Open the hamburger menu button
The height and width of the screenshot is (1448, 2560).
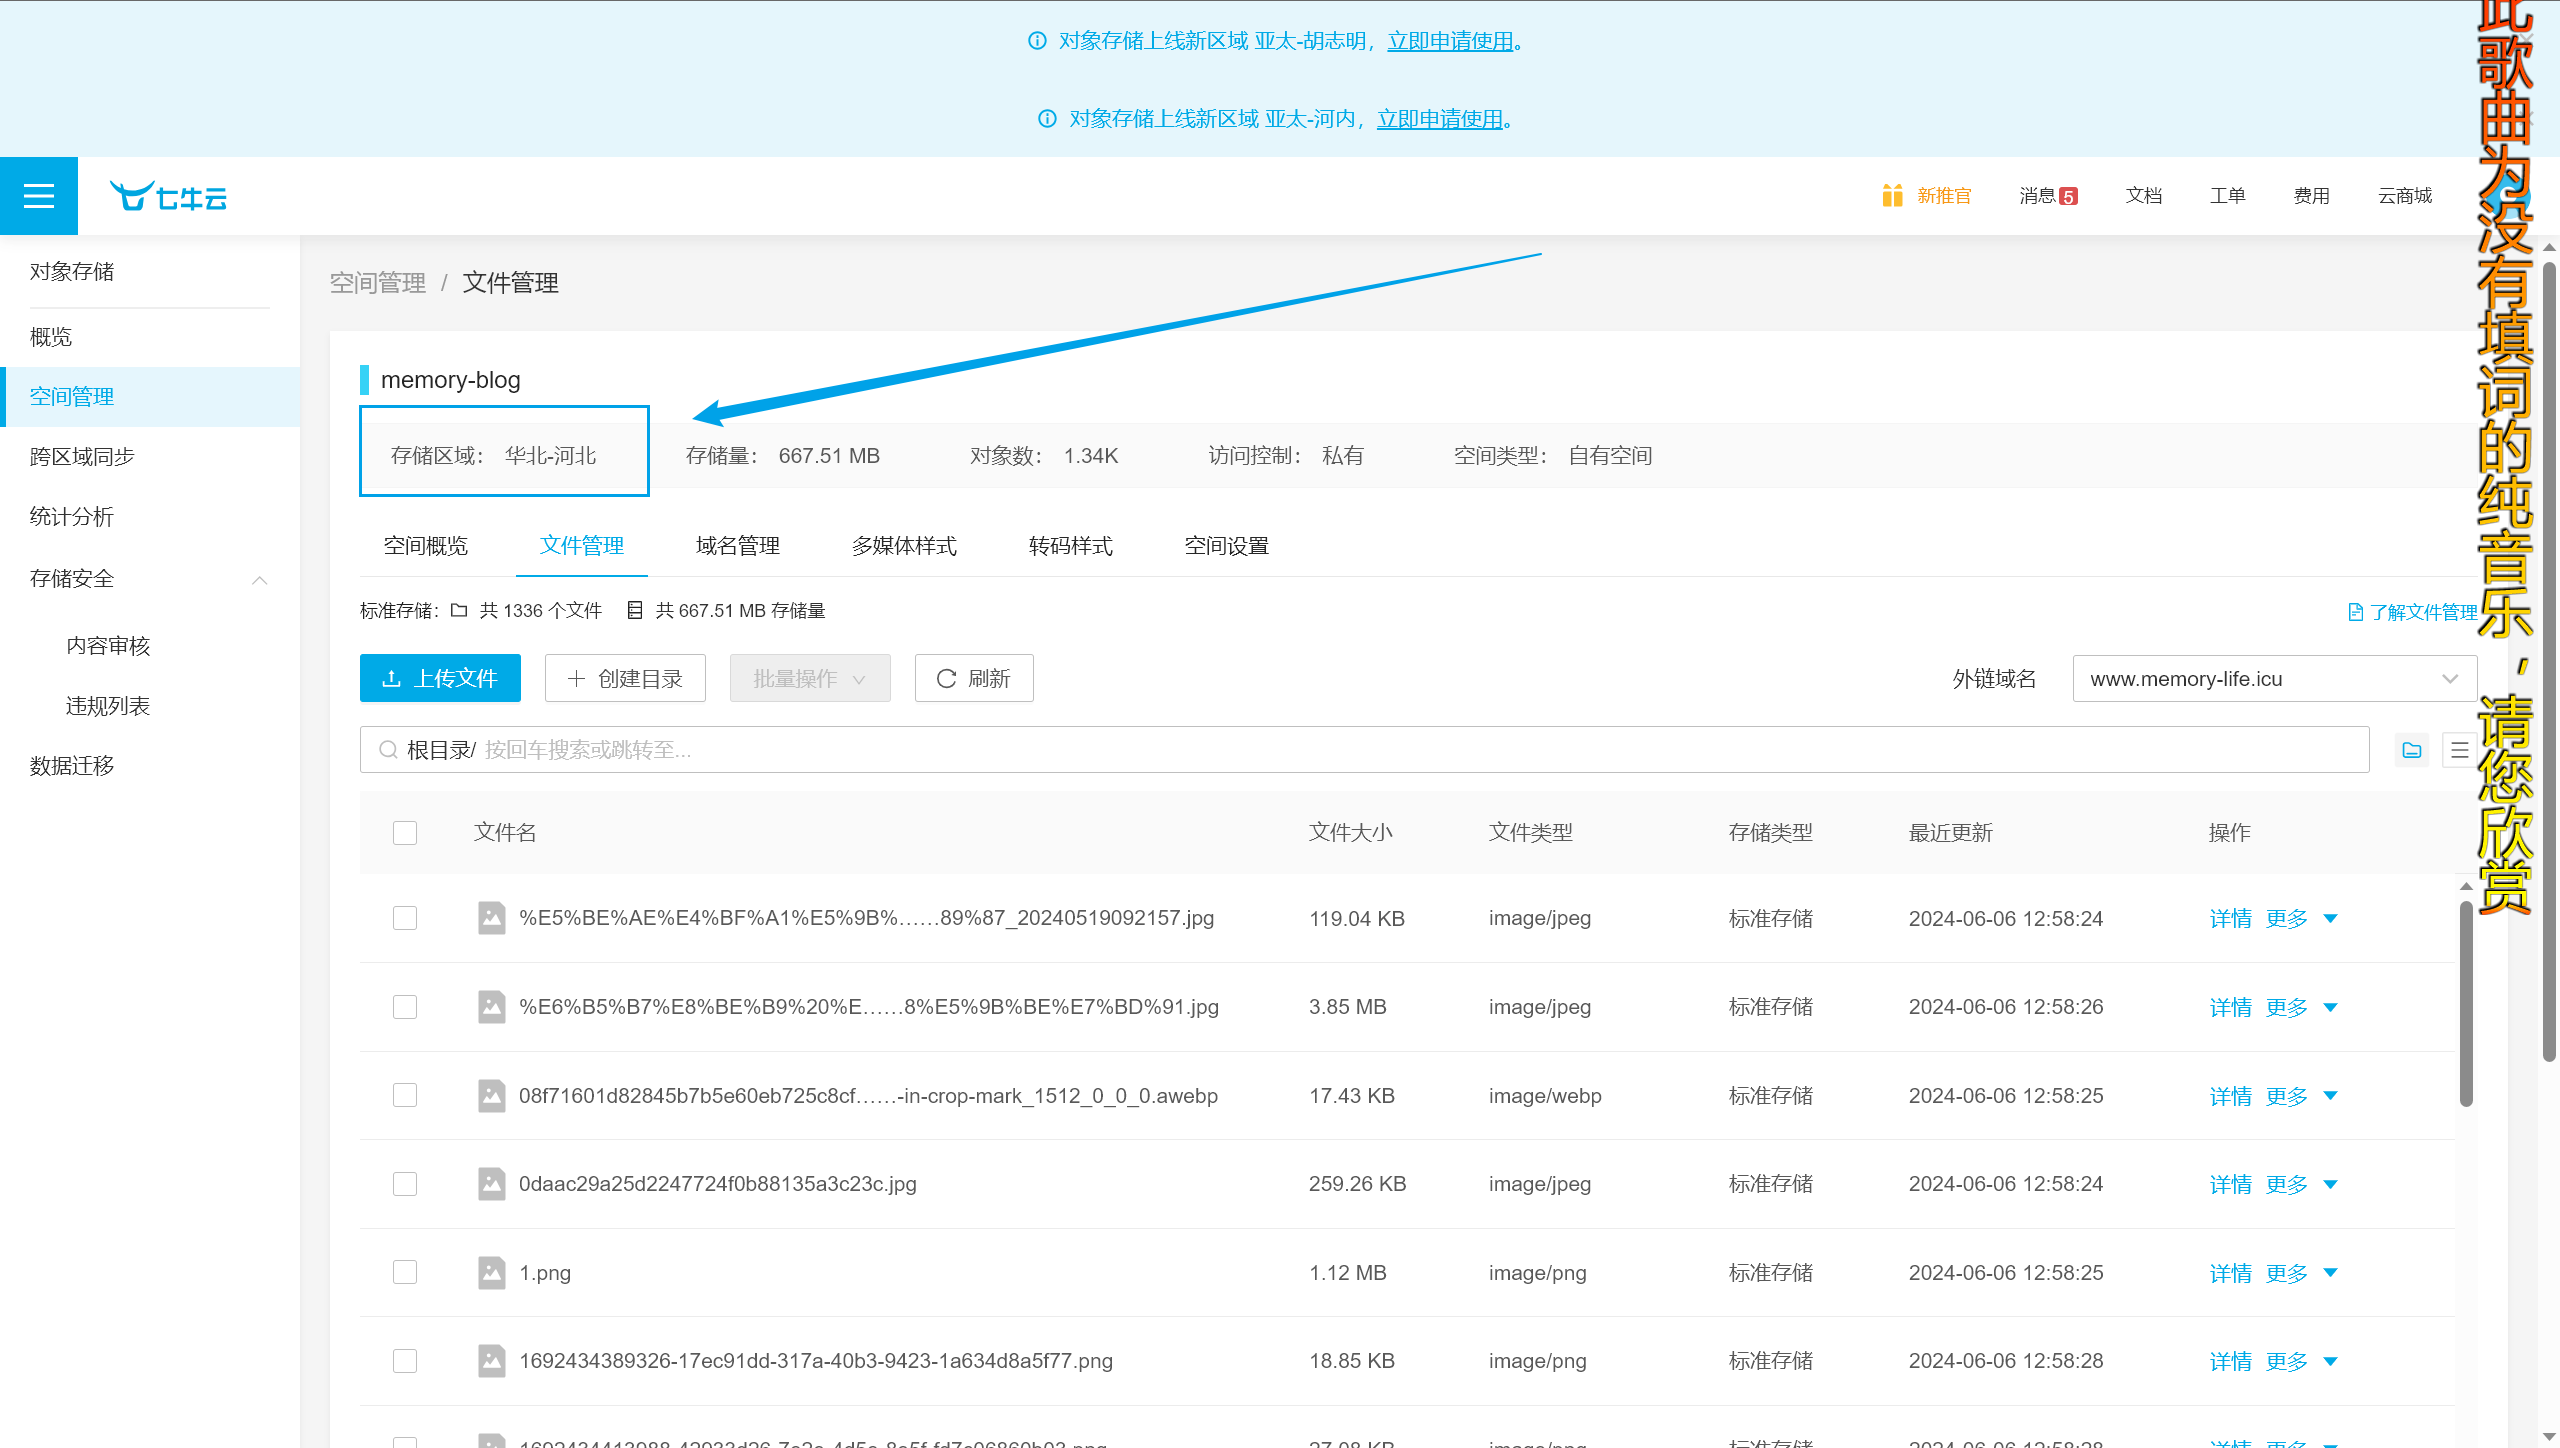click(x=38, y=196)
